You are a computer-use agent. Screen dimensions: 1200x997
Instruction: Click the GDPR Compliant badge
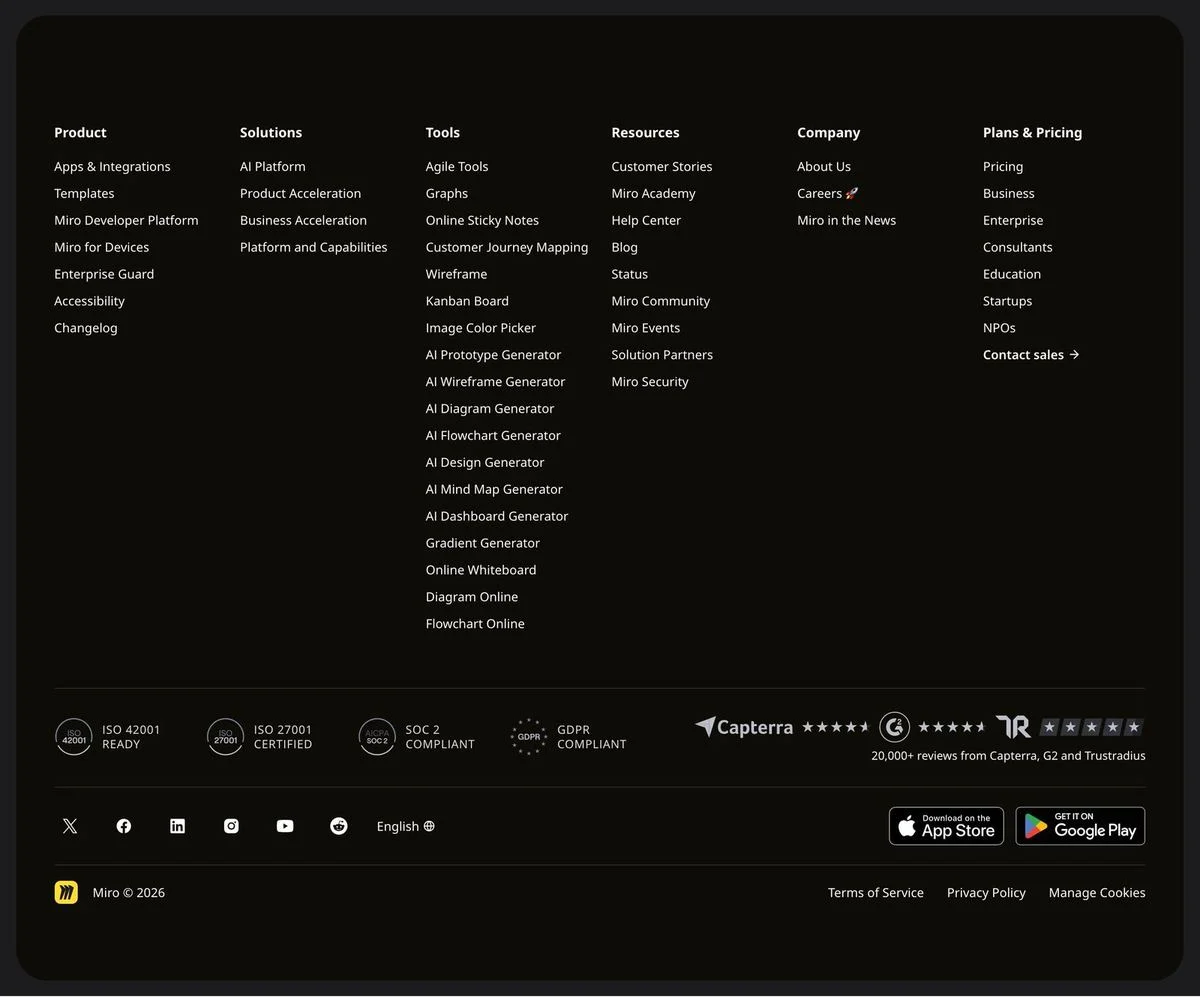568,737
